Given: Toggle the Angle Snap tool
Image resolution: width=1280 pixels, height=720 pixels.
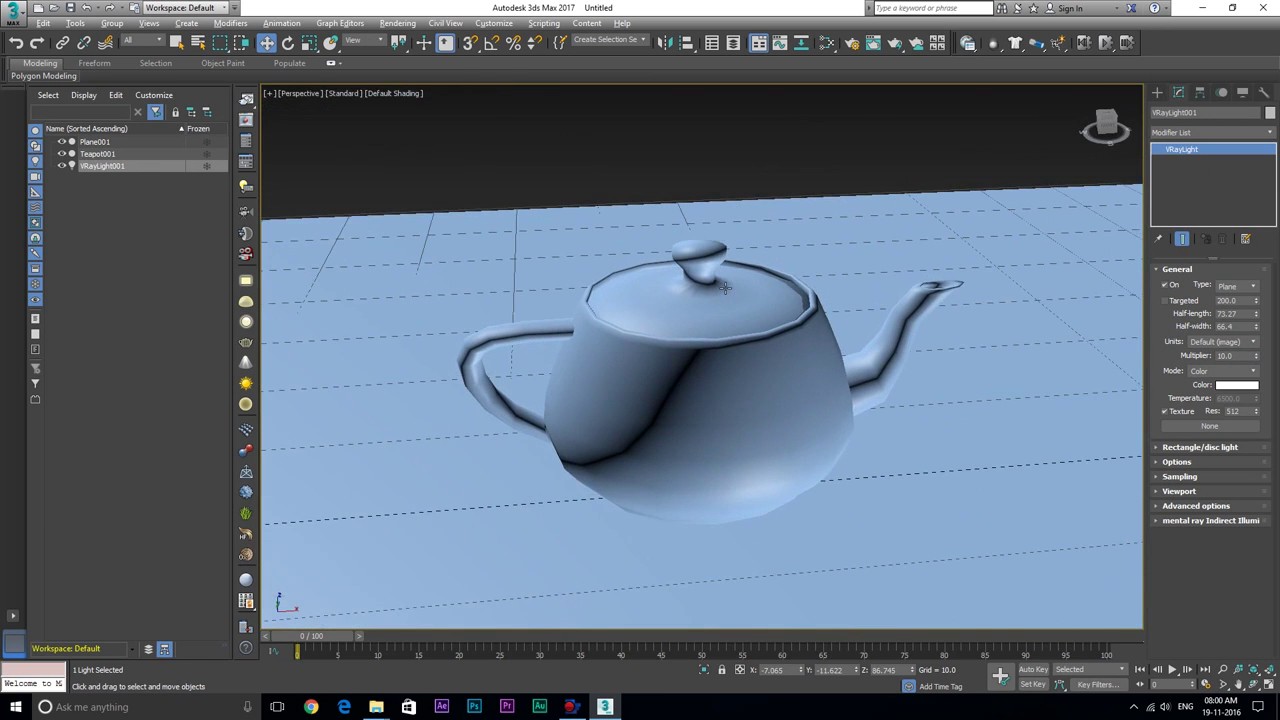Looking at the screenshot, I should click(x=491, y=43).
